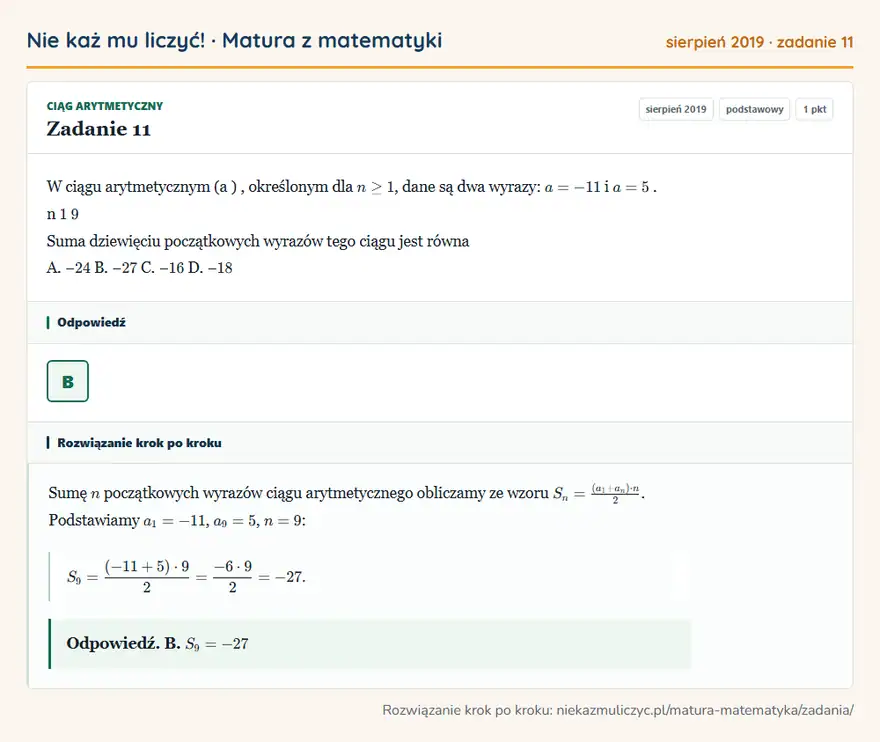Click the sentence 'Sumę n początkowych wyrazów ciągu'
The width and height of the screenshot is (880, 742).
(346, 493)
